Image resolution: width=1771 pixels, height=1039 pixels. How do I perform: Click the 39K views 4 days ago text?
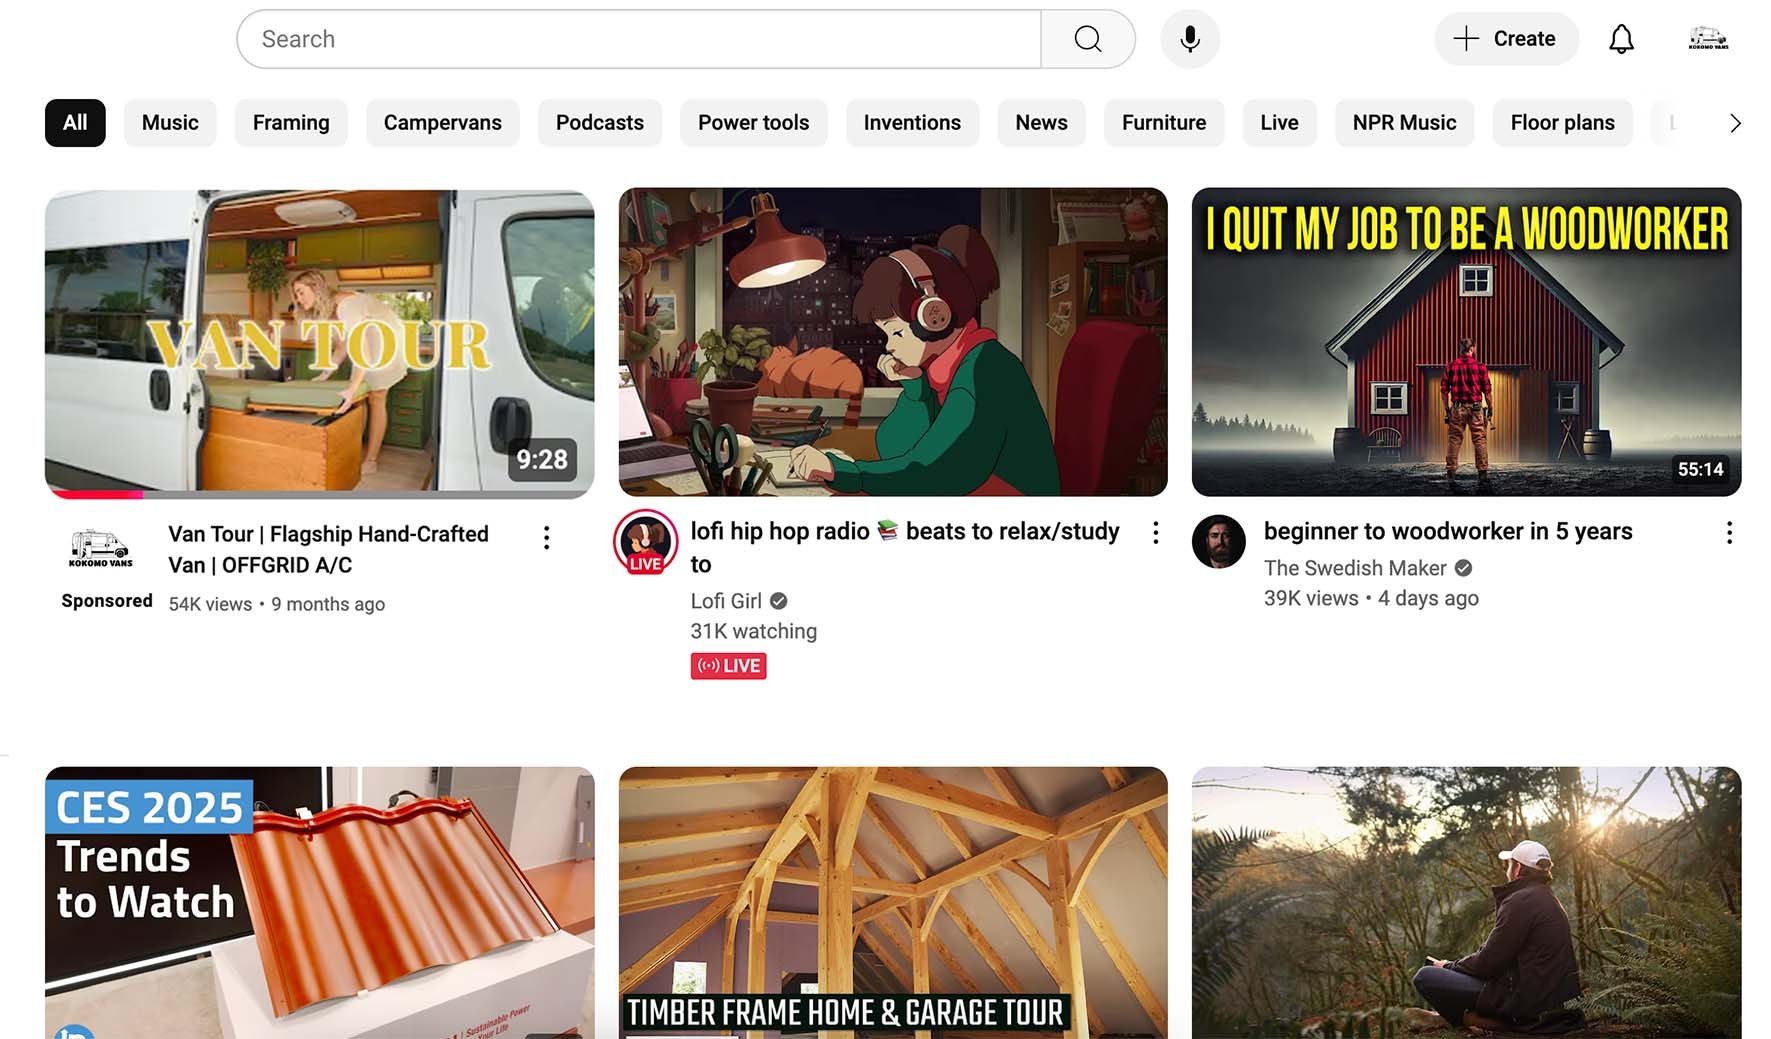(x=1371, y=598)
